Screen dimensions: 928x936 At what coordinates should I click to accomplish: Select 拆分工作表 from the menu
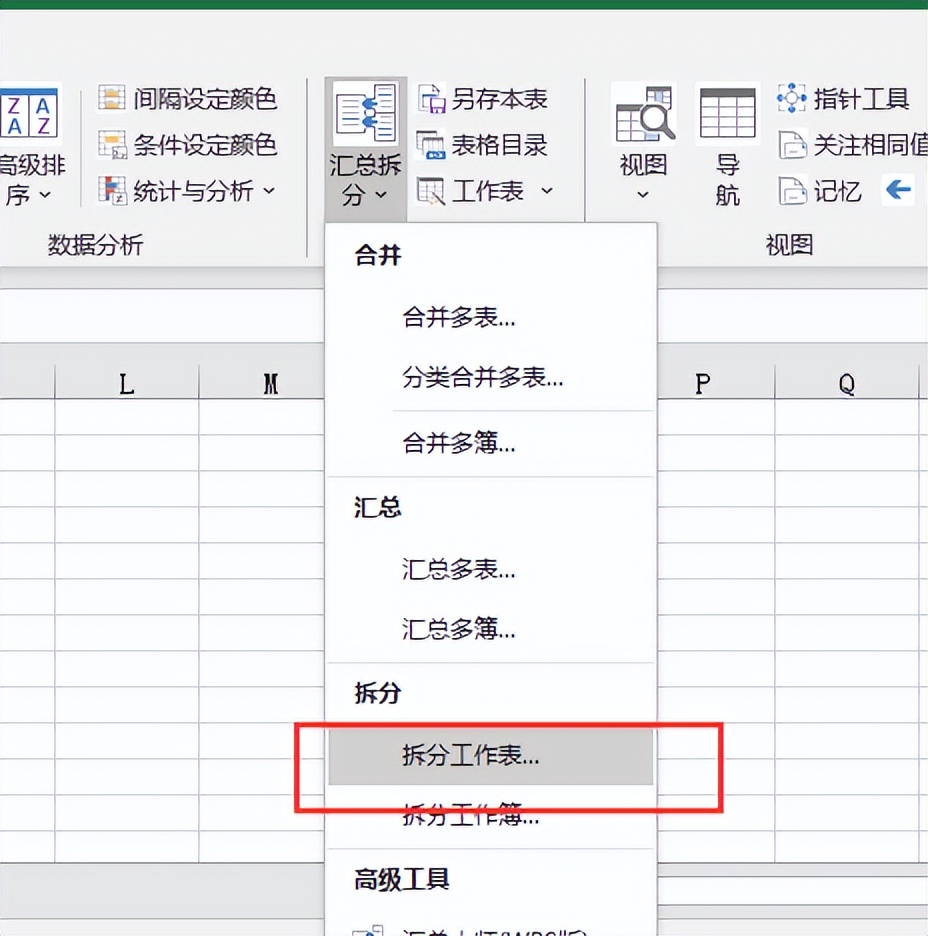tap(470, 757)
